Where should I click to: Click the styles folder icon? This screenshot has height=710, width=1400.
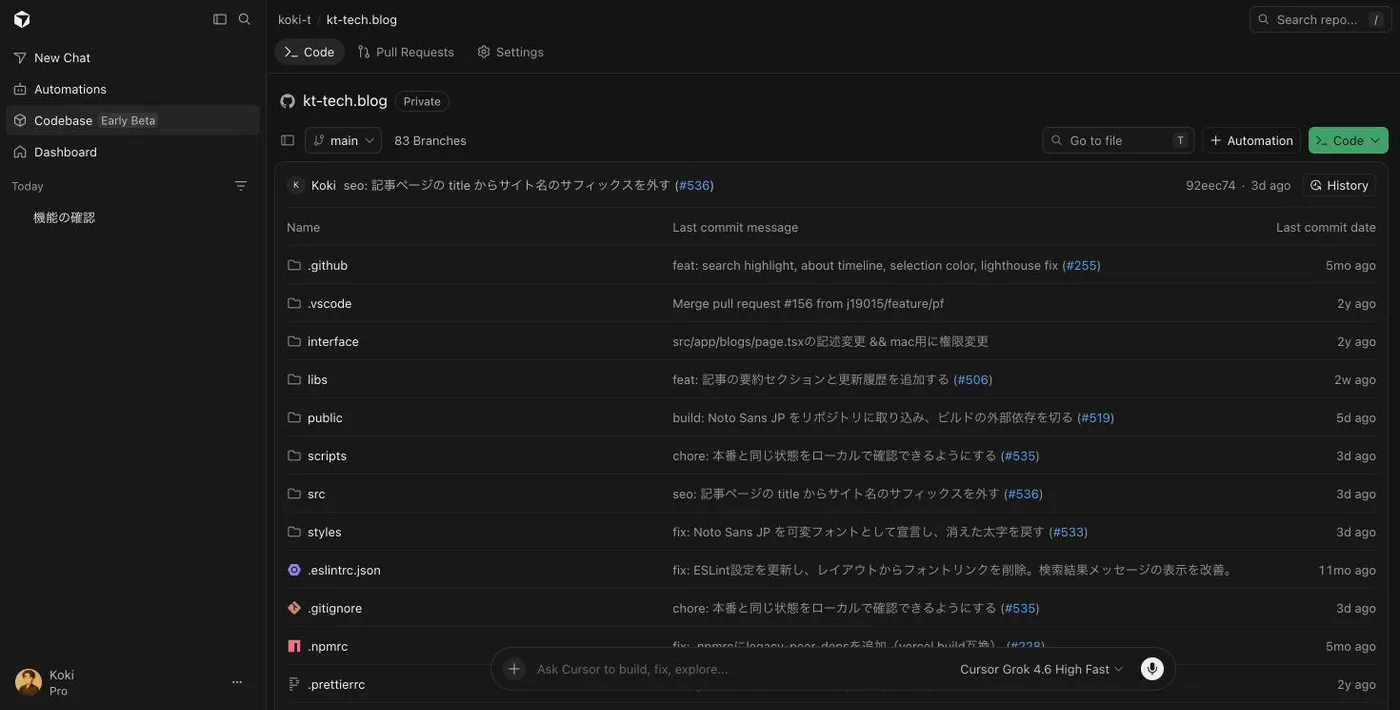click(x=294, y=531)
